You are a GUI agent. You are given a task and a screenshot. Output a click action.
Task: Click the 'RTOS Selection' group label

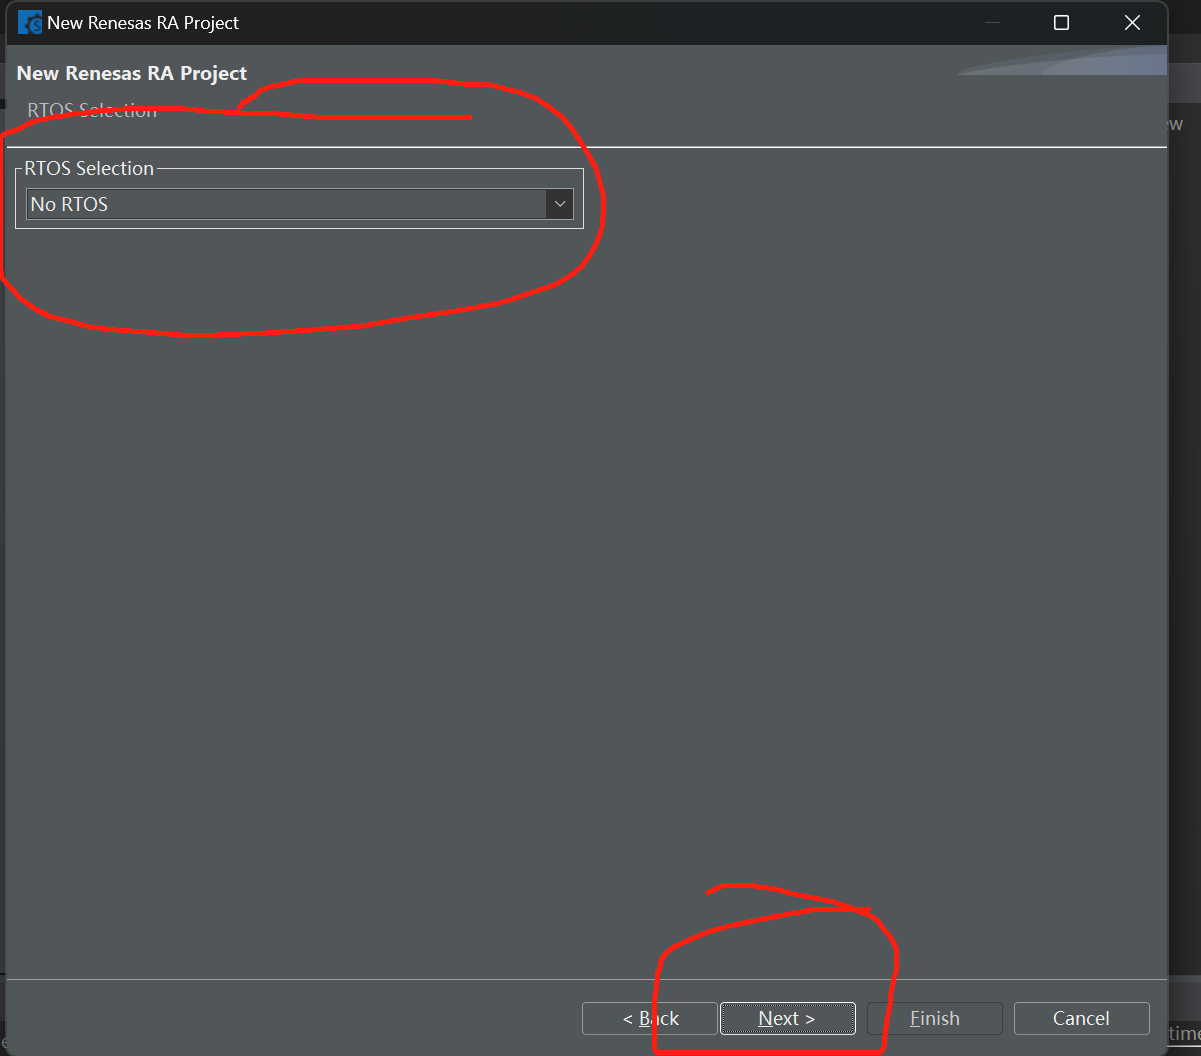[89, 168]
